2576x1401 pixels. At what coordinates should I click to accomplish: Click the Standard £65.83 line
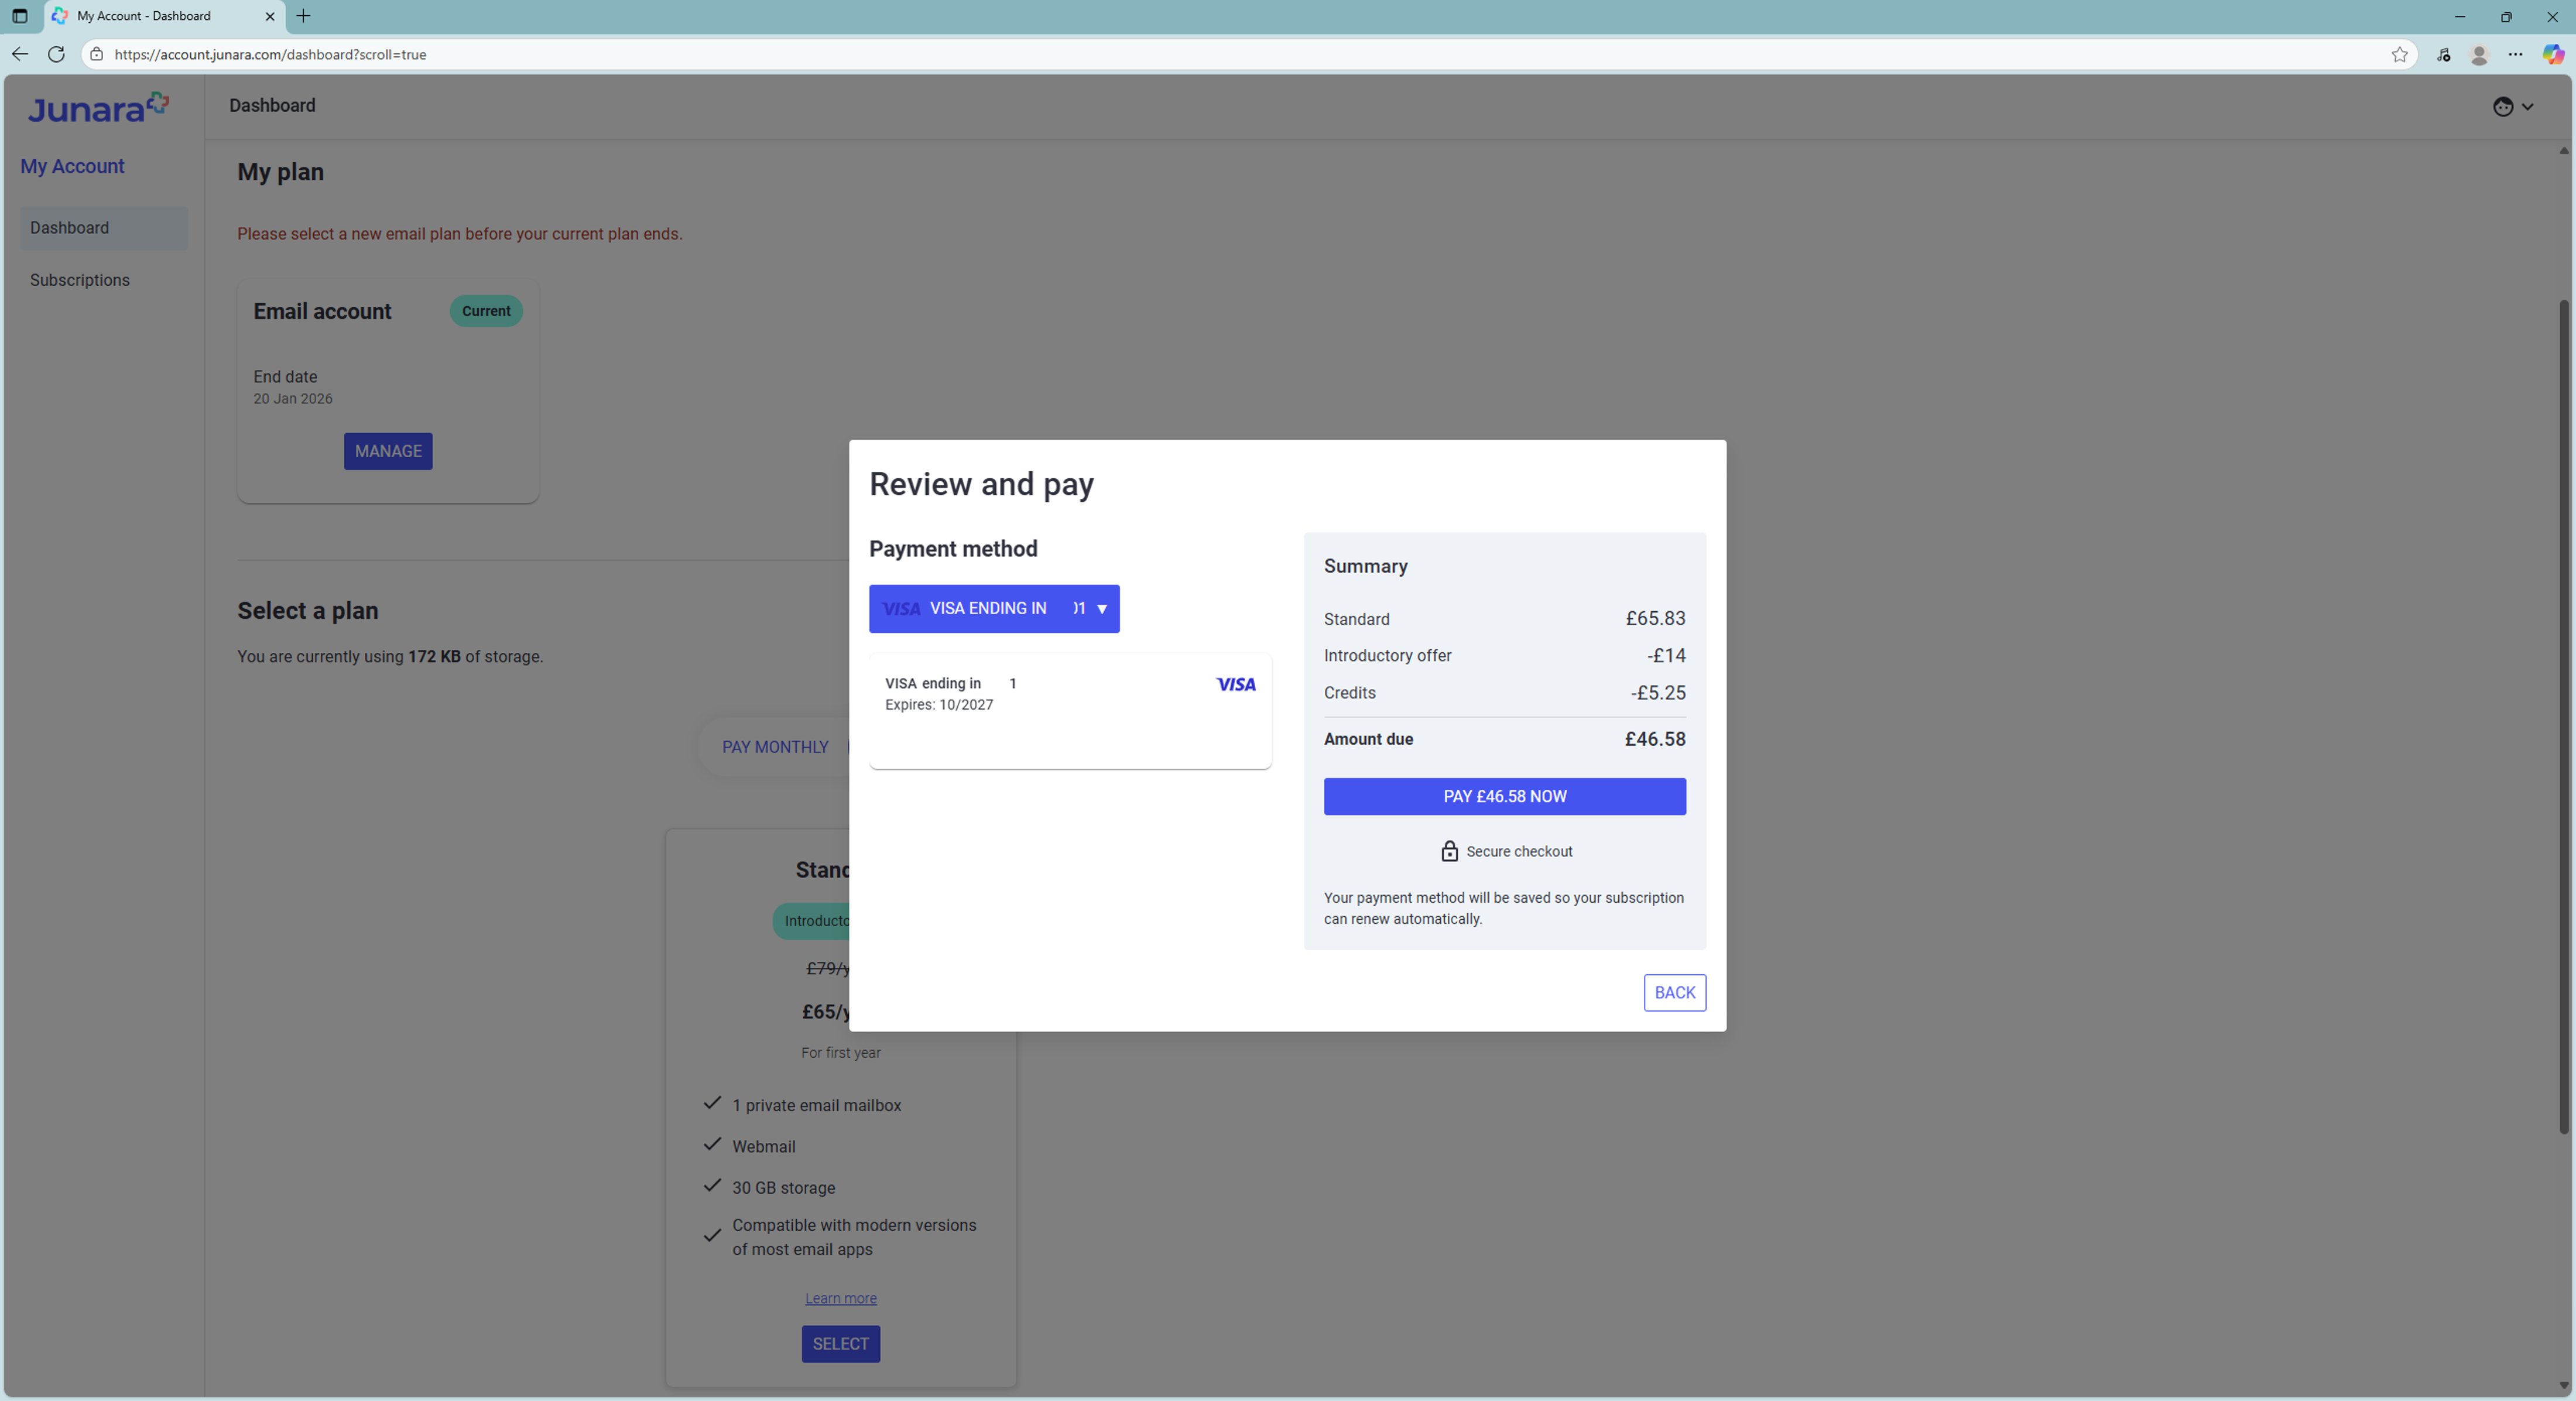[x=1504, y=619]
